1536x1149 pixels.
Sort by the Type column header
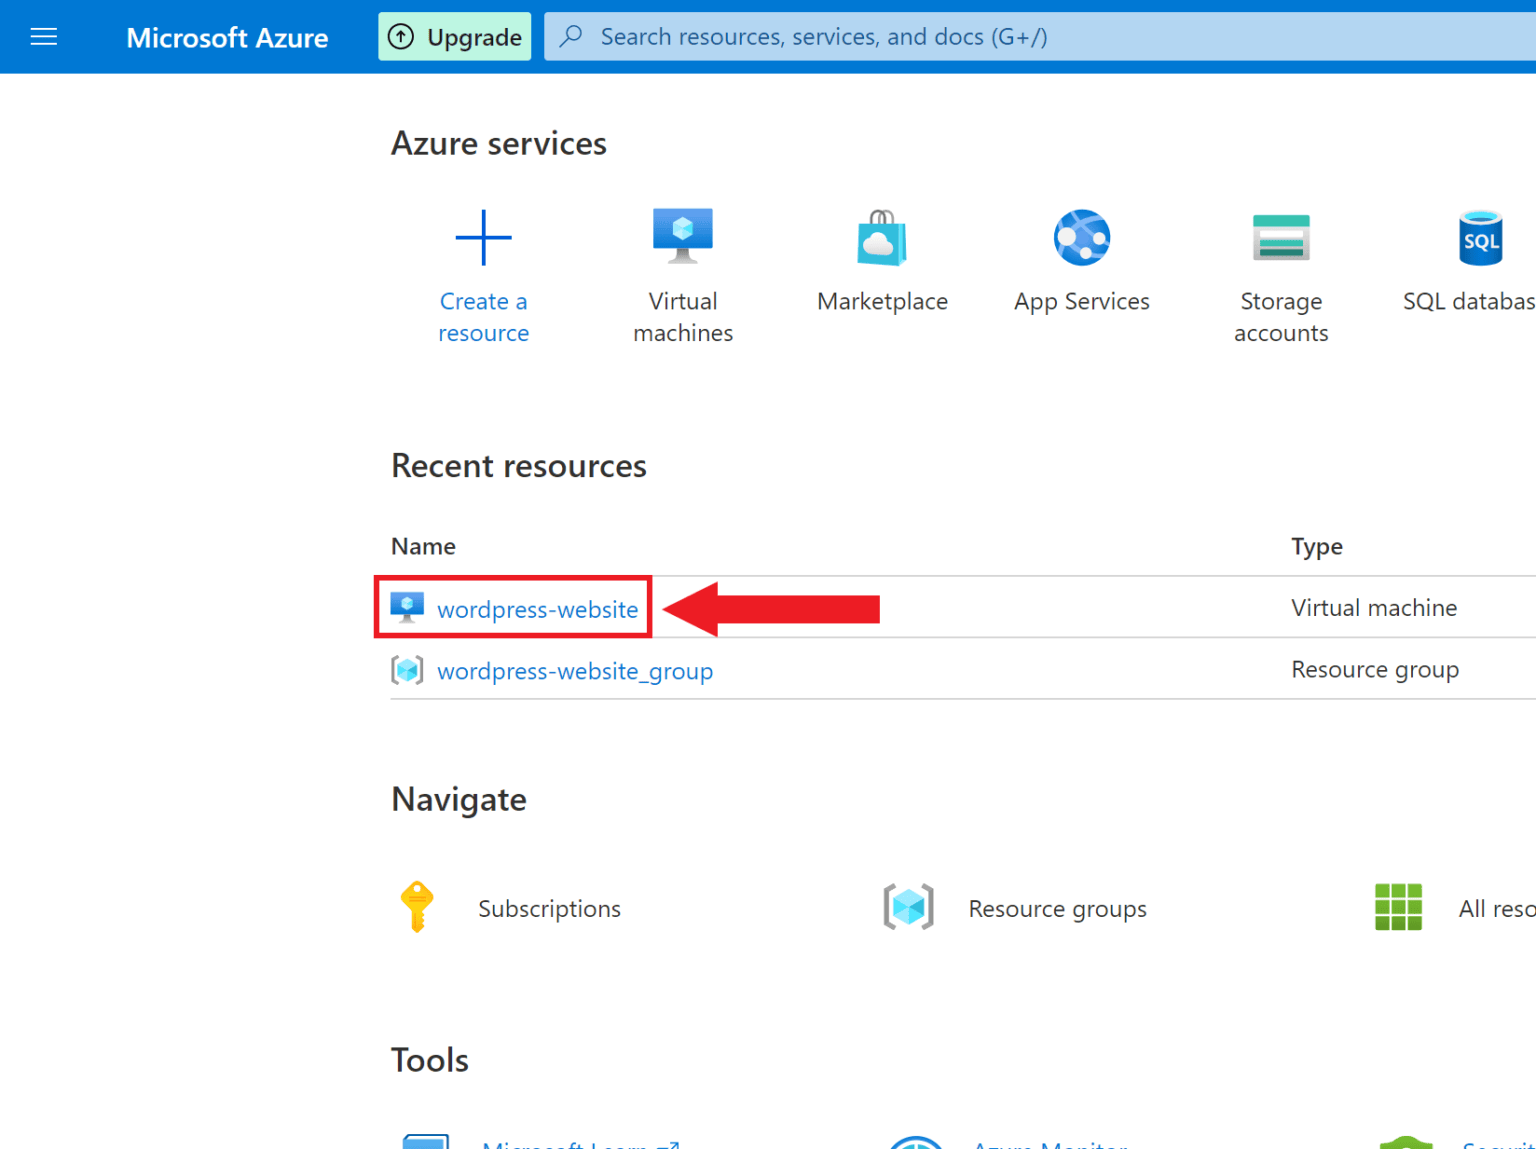point(1317,546)
